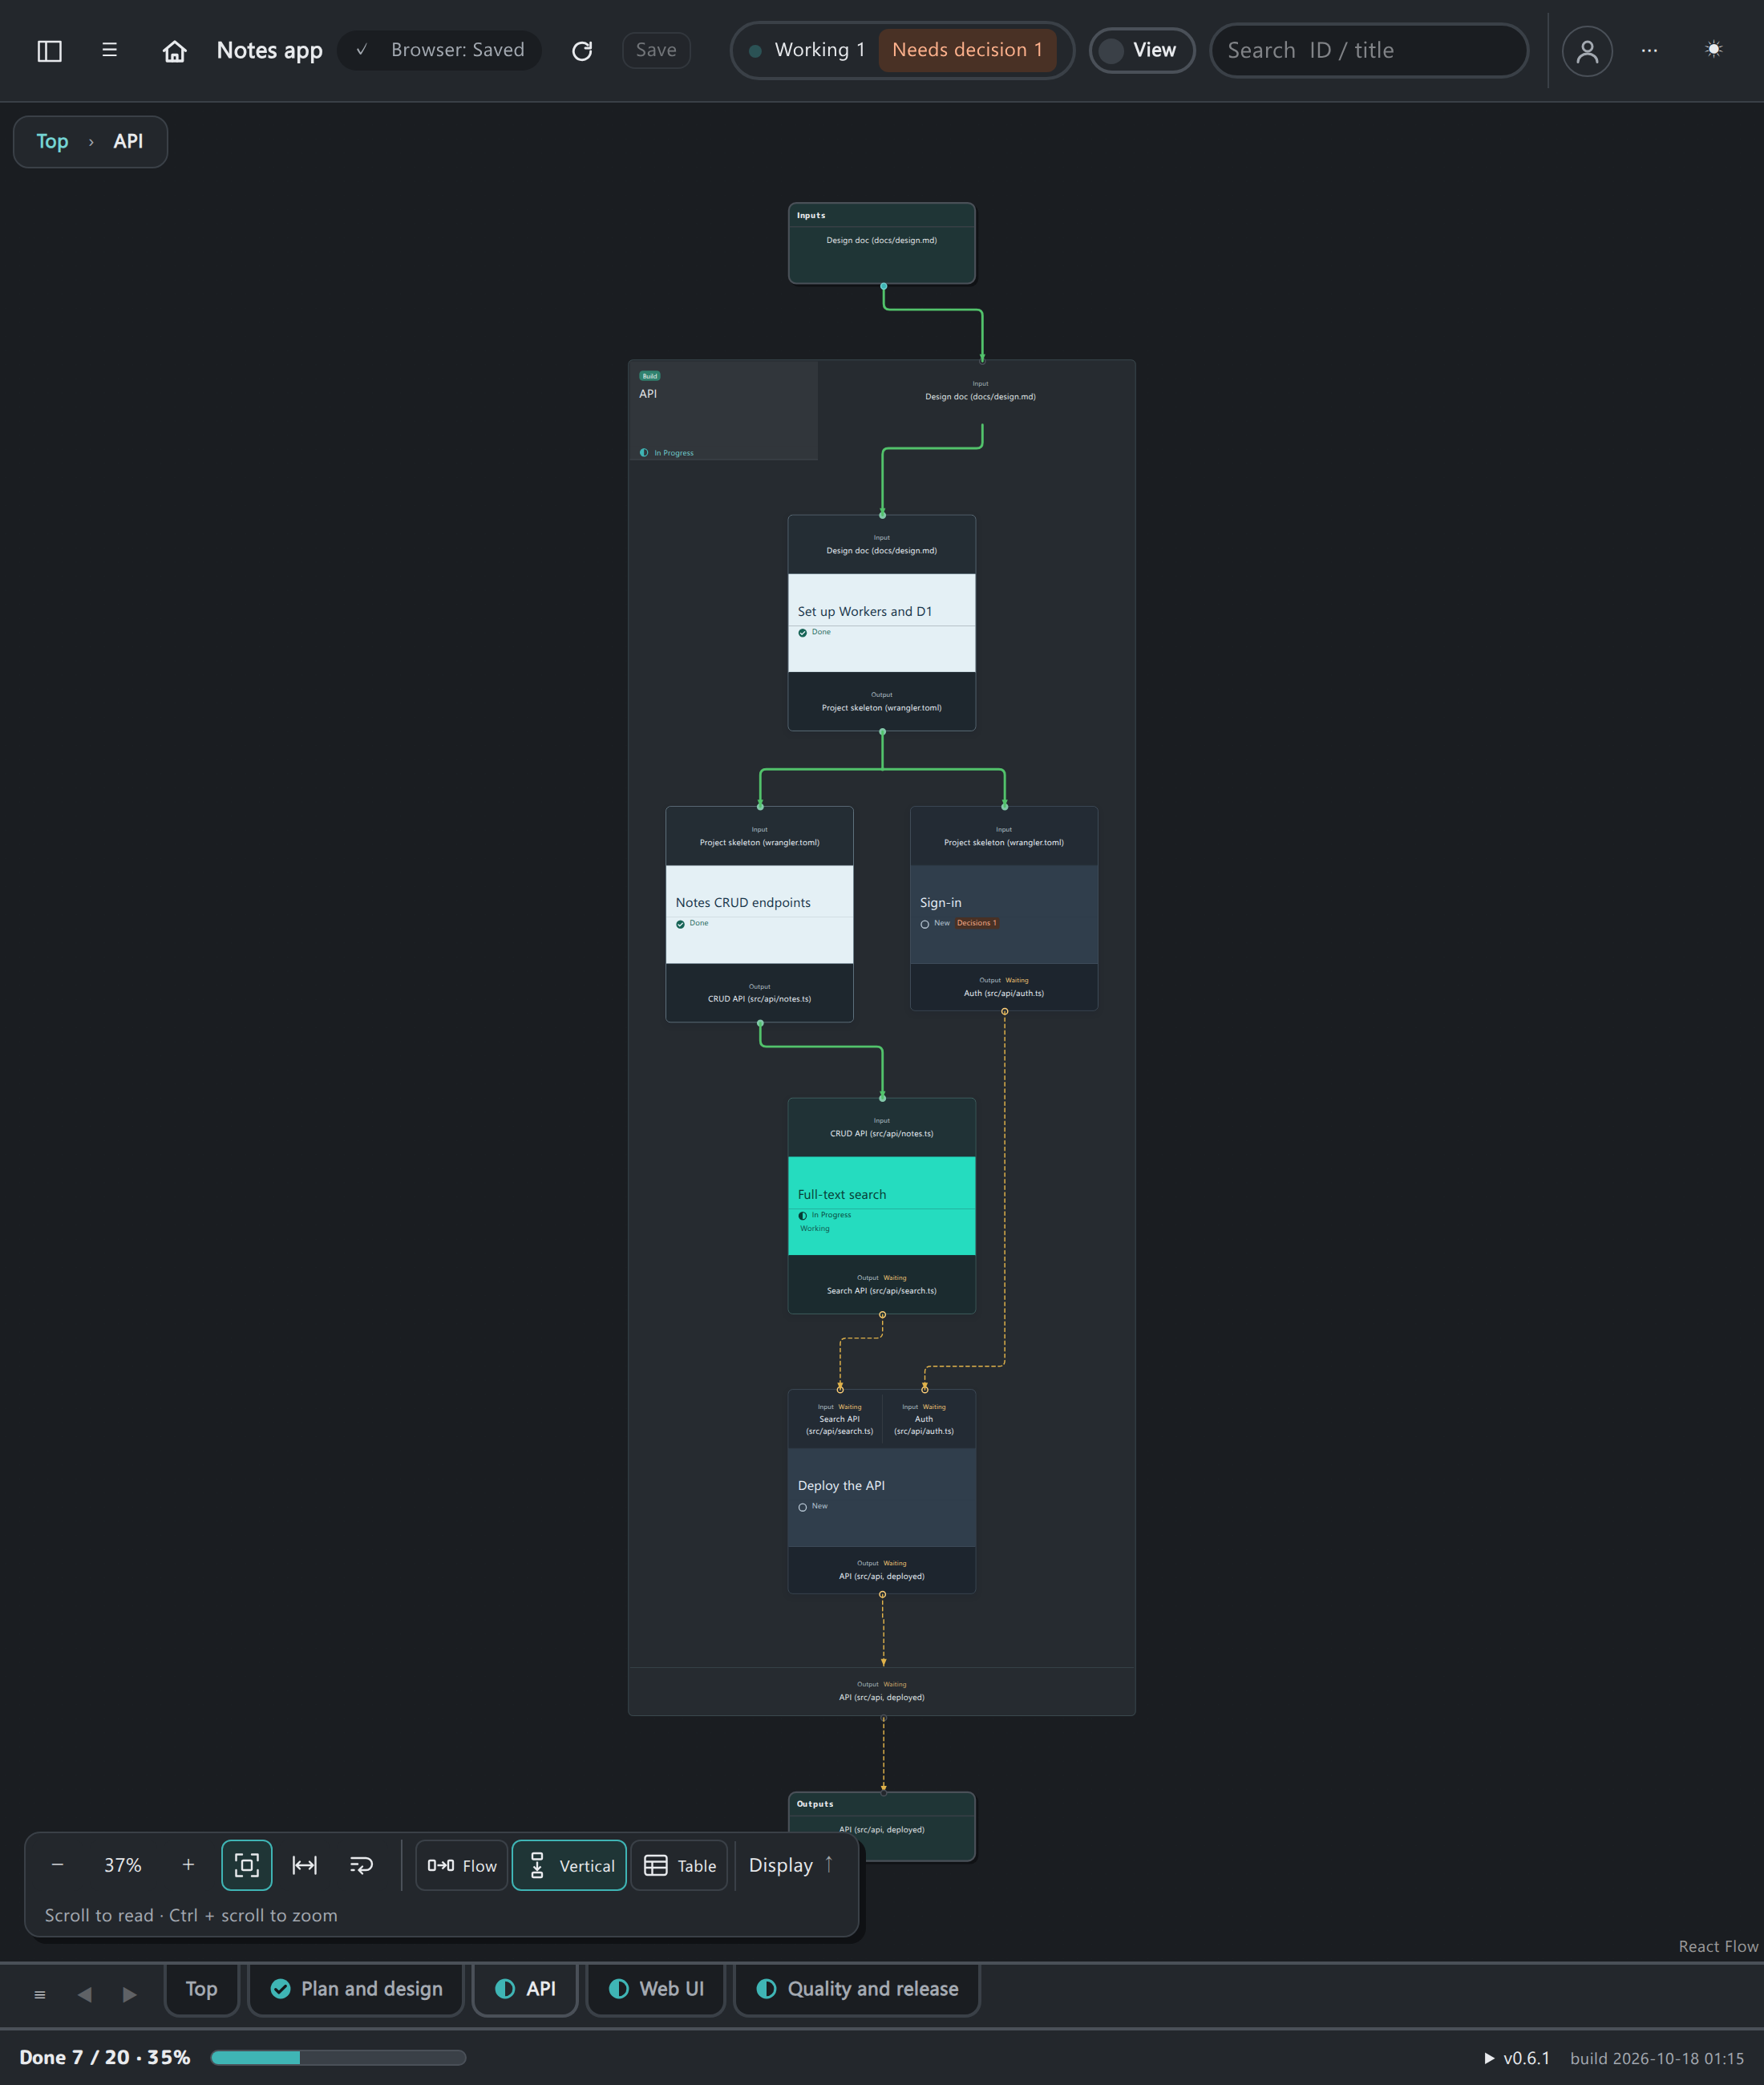This screenshot has width=1764, height=2085.
Task: Click the fit-width icon
Action: click(x=304, y=1865)
